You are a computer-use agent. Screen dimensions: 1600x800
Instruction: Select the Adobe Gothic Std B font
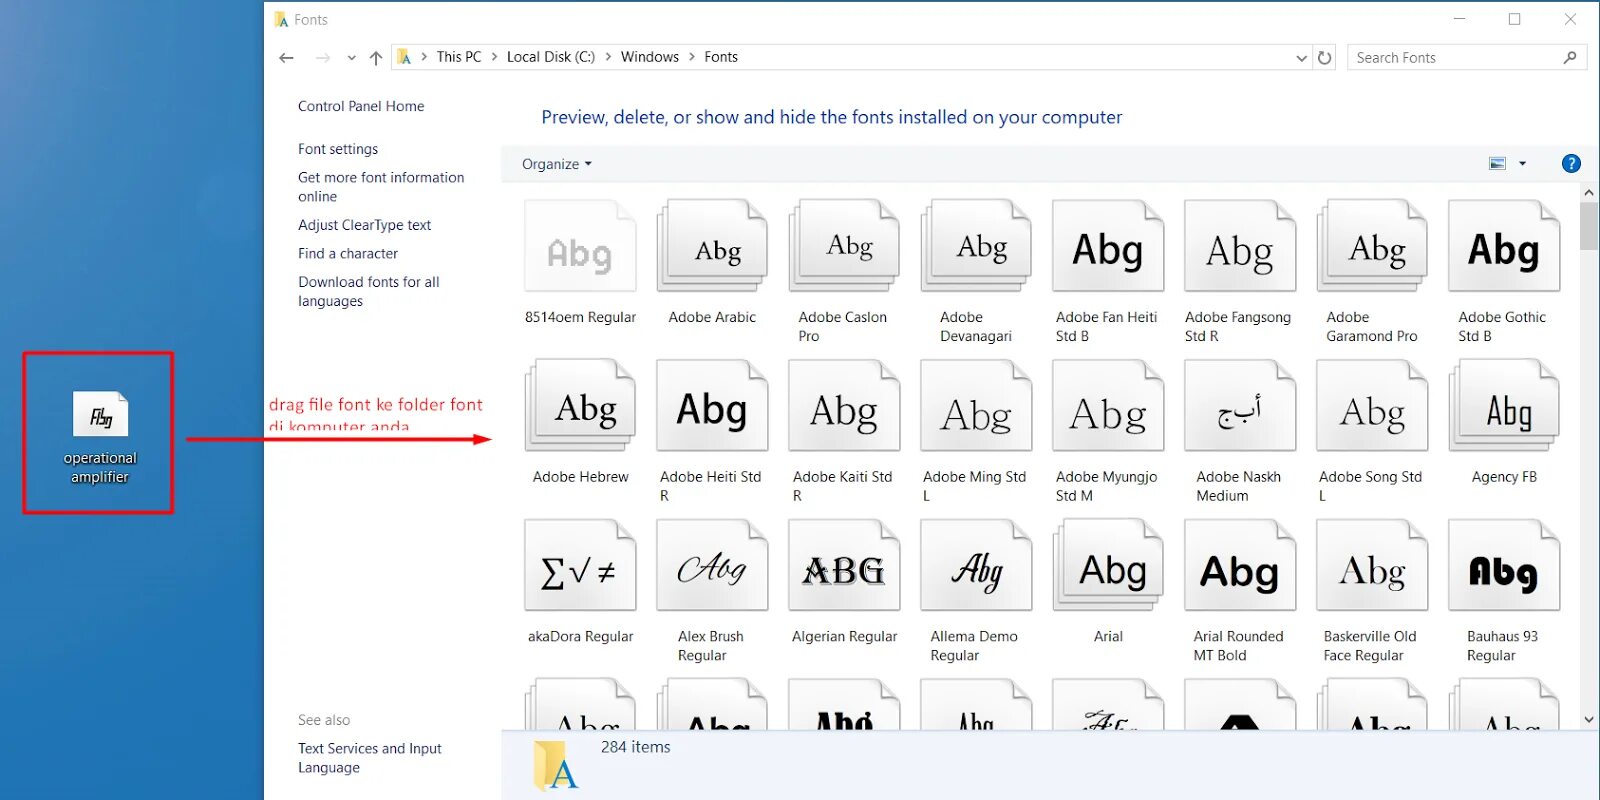point(1504,246)
